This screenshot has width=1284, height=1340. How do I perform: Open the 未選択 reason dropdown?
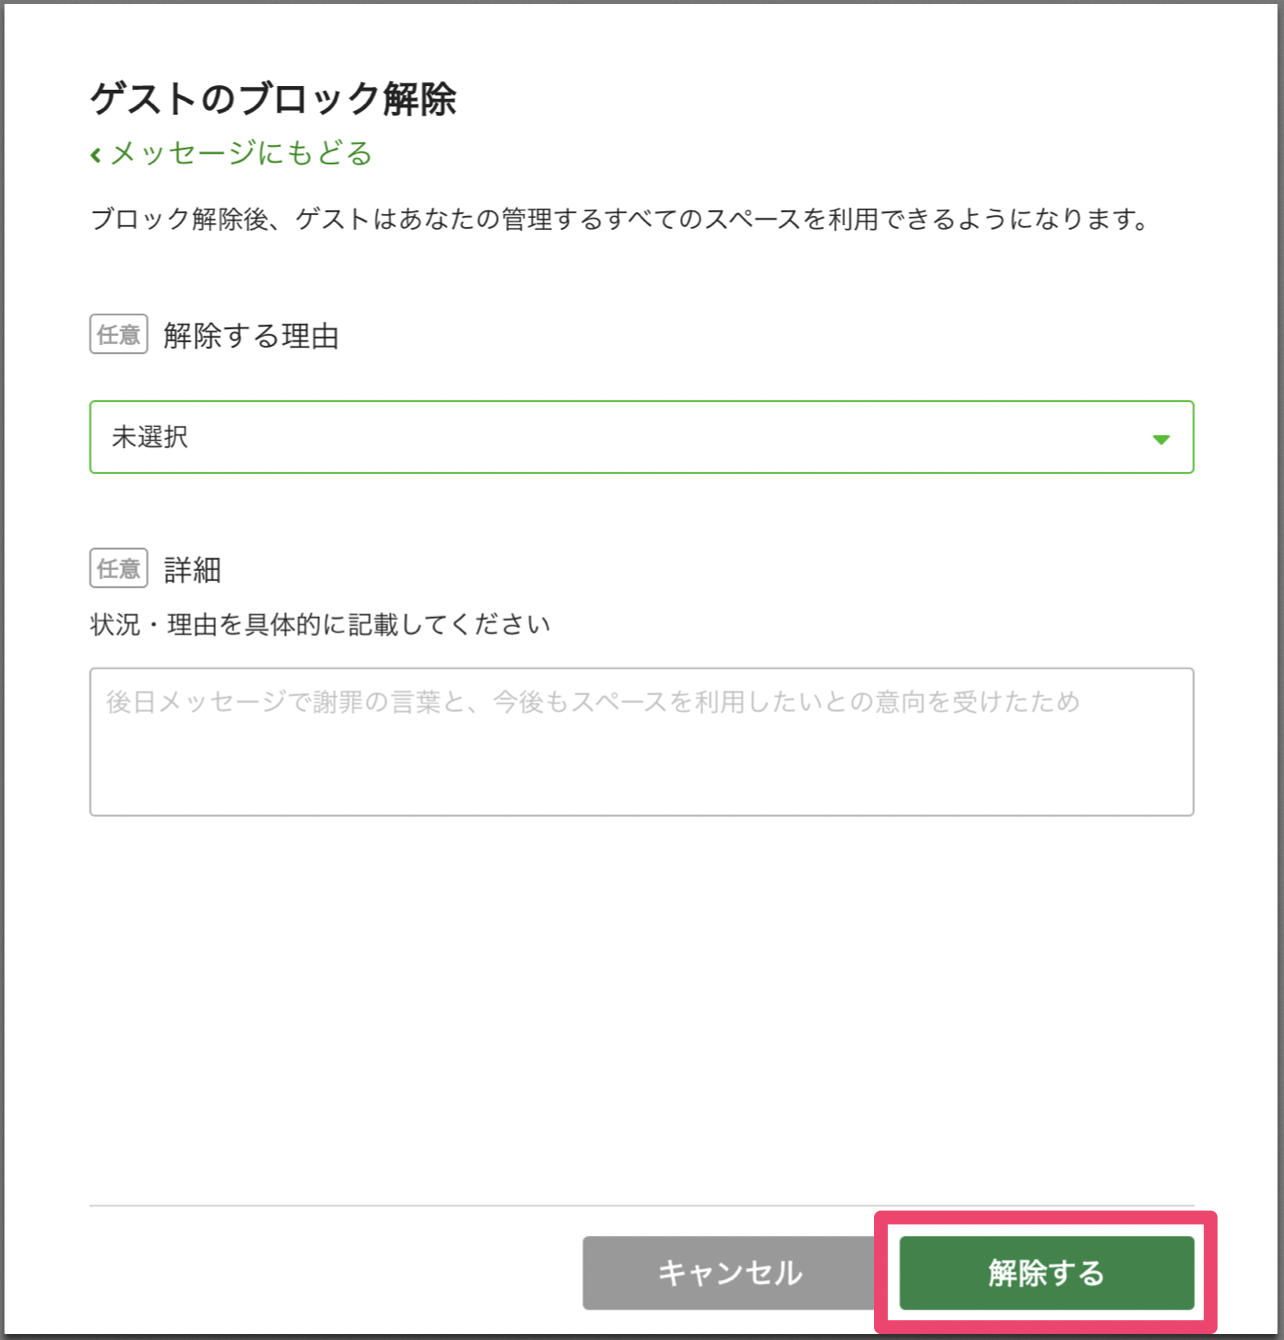point(640,437)
